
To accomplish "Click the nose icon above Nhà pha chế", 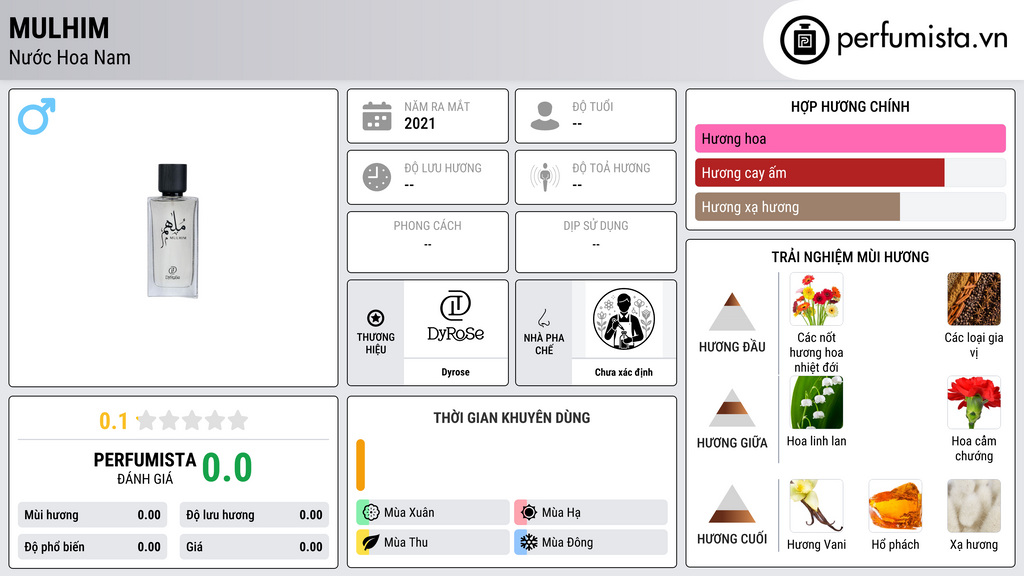I will tap(543, 318).
